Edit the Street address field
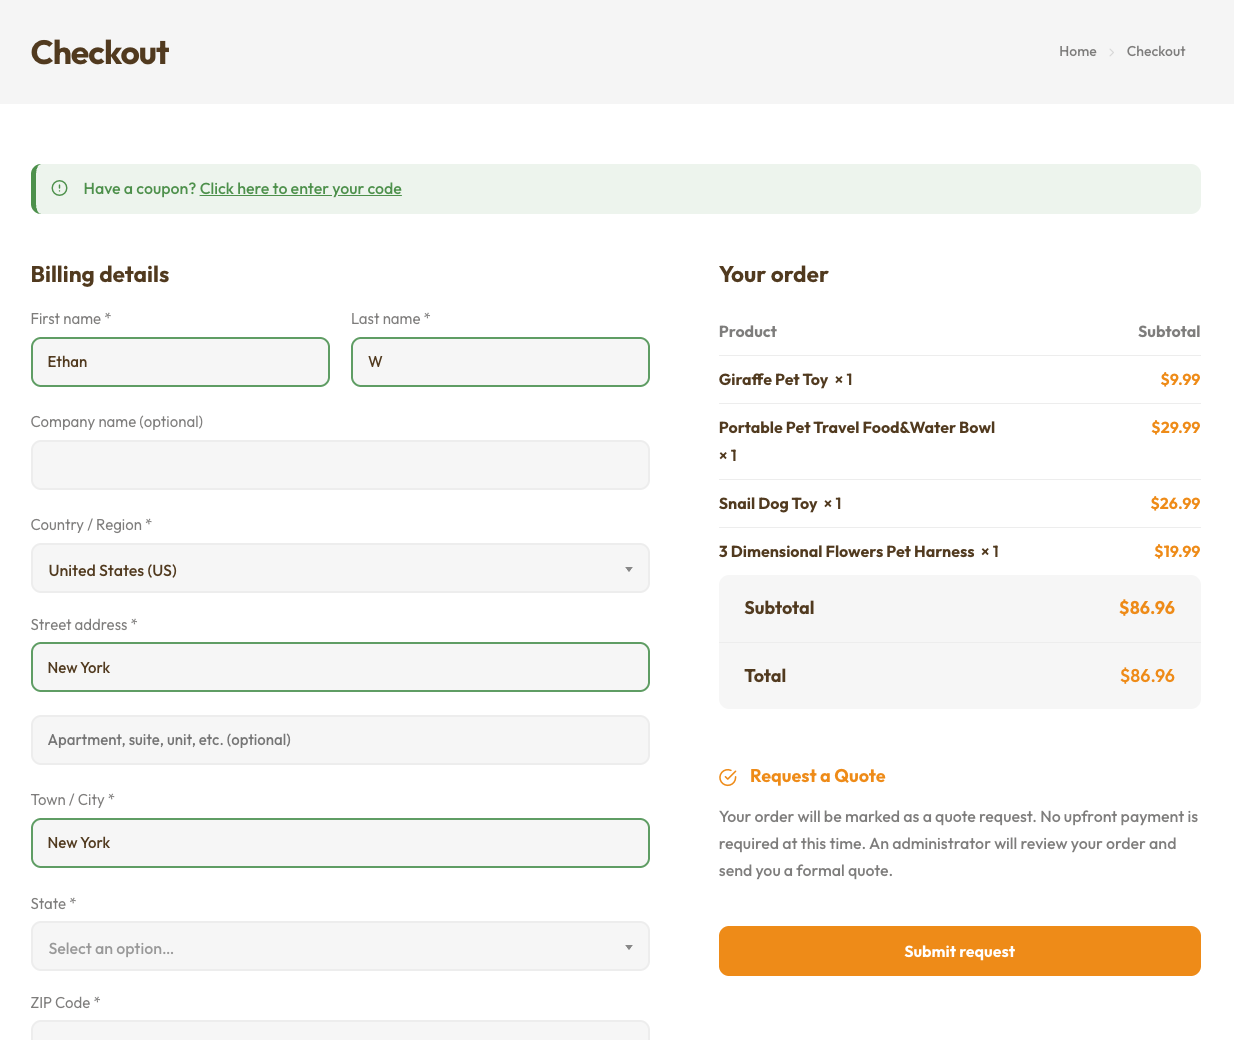The width and height of the screenshot is (1234, 1040). [x=340, y=667]
